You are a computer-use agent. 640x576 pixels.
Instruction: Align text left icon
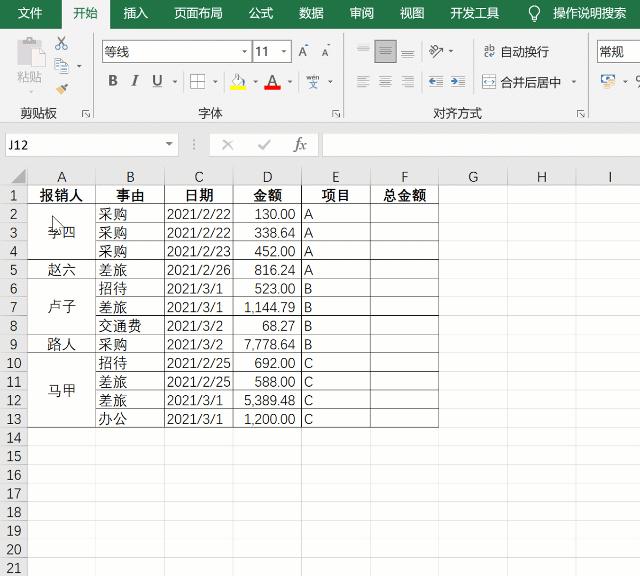click(363, 81)
